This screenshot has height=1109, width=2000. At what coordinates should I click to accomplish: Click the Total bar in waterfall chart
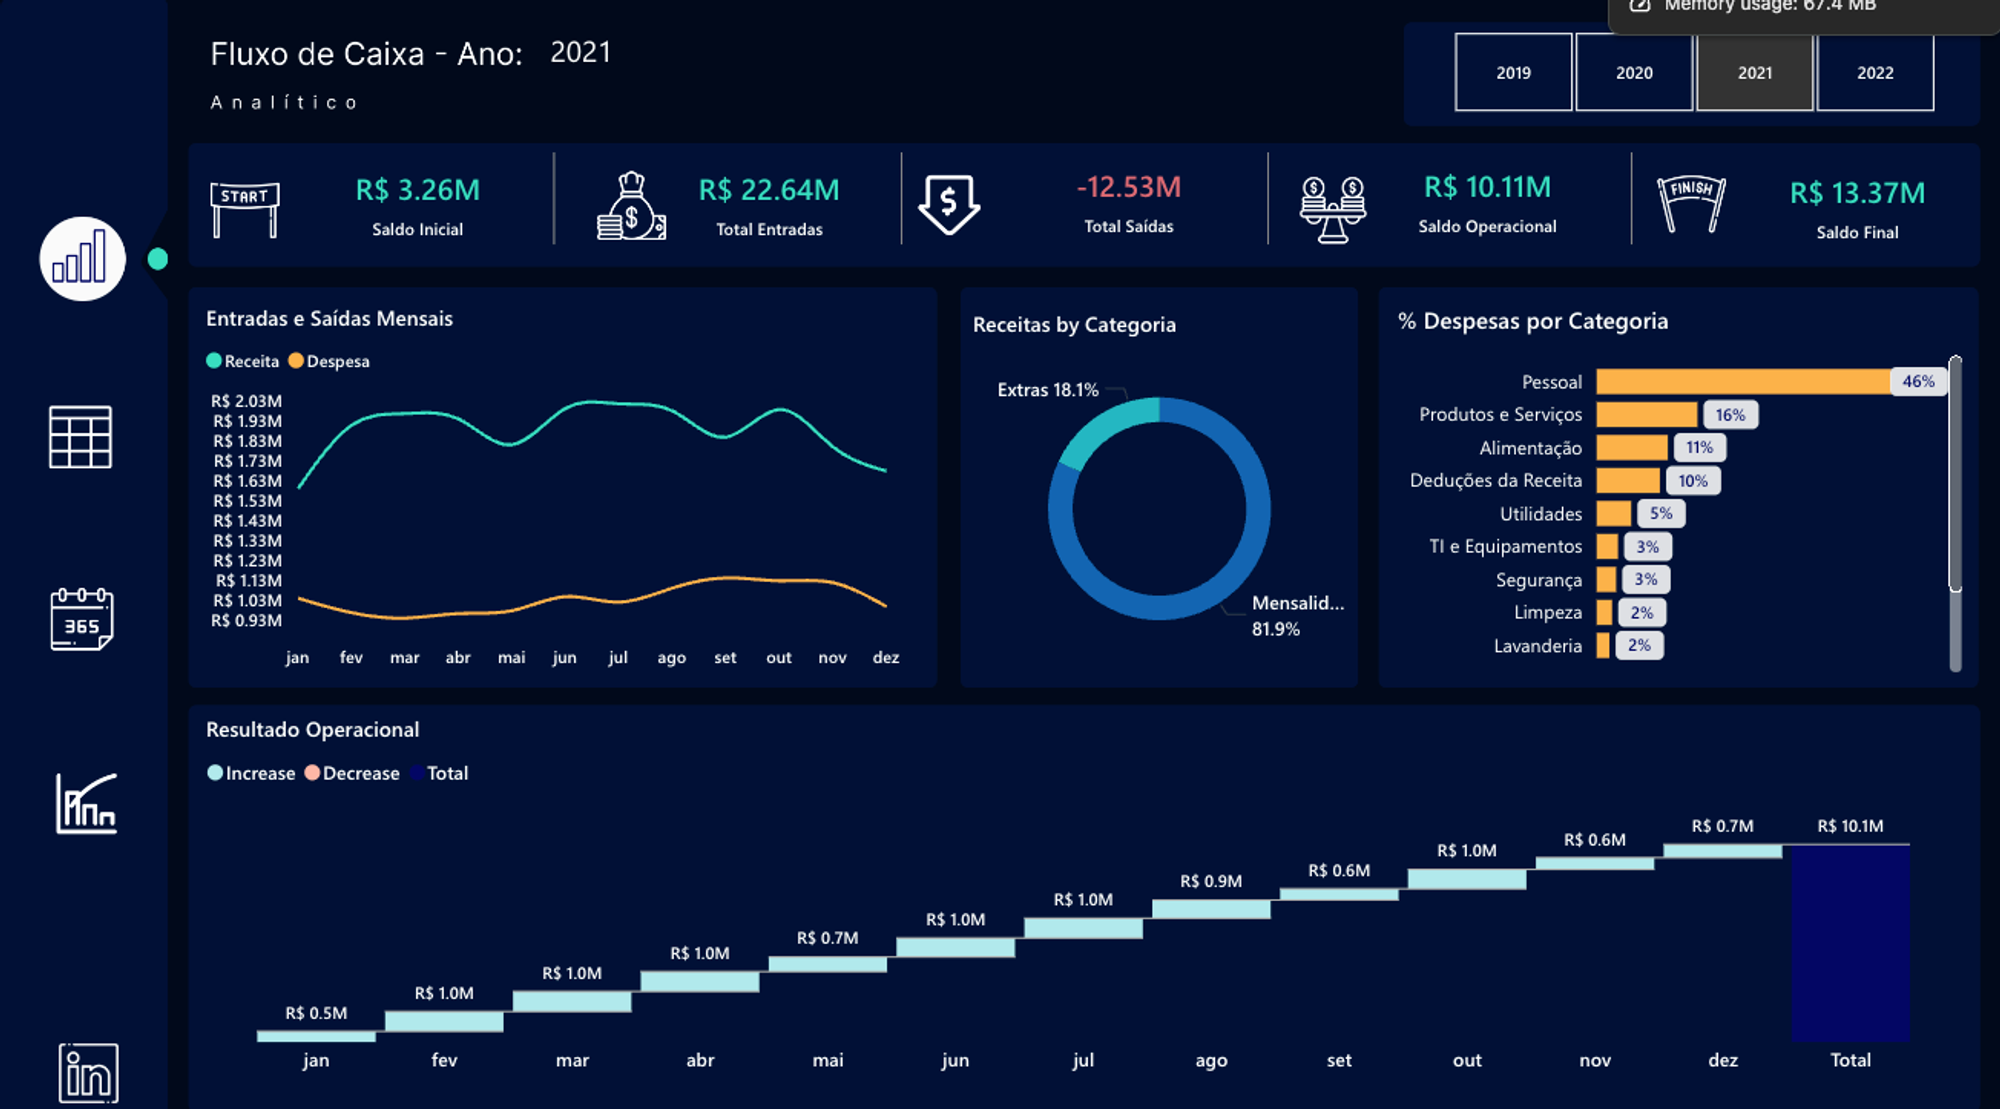(x=1850, y=942)
